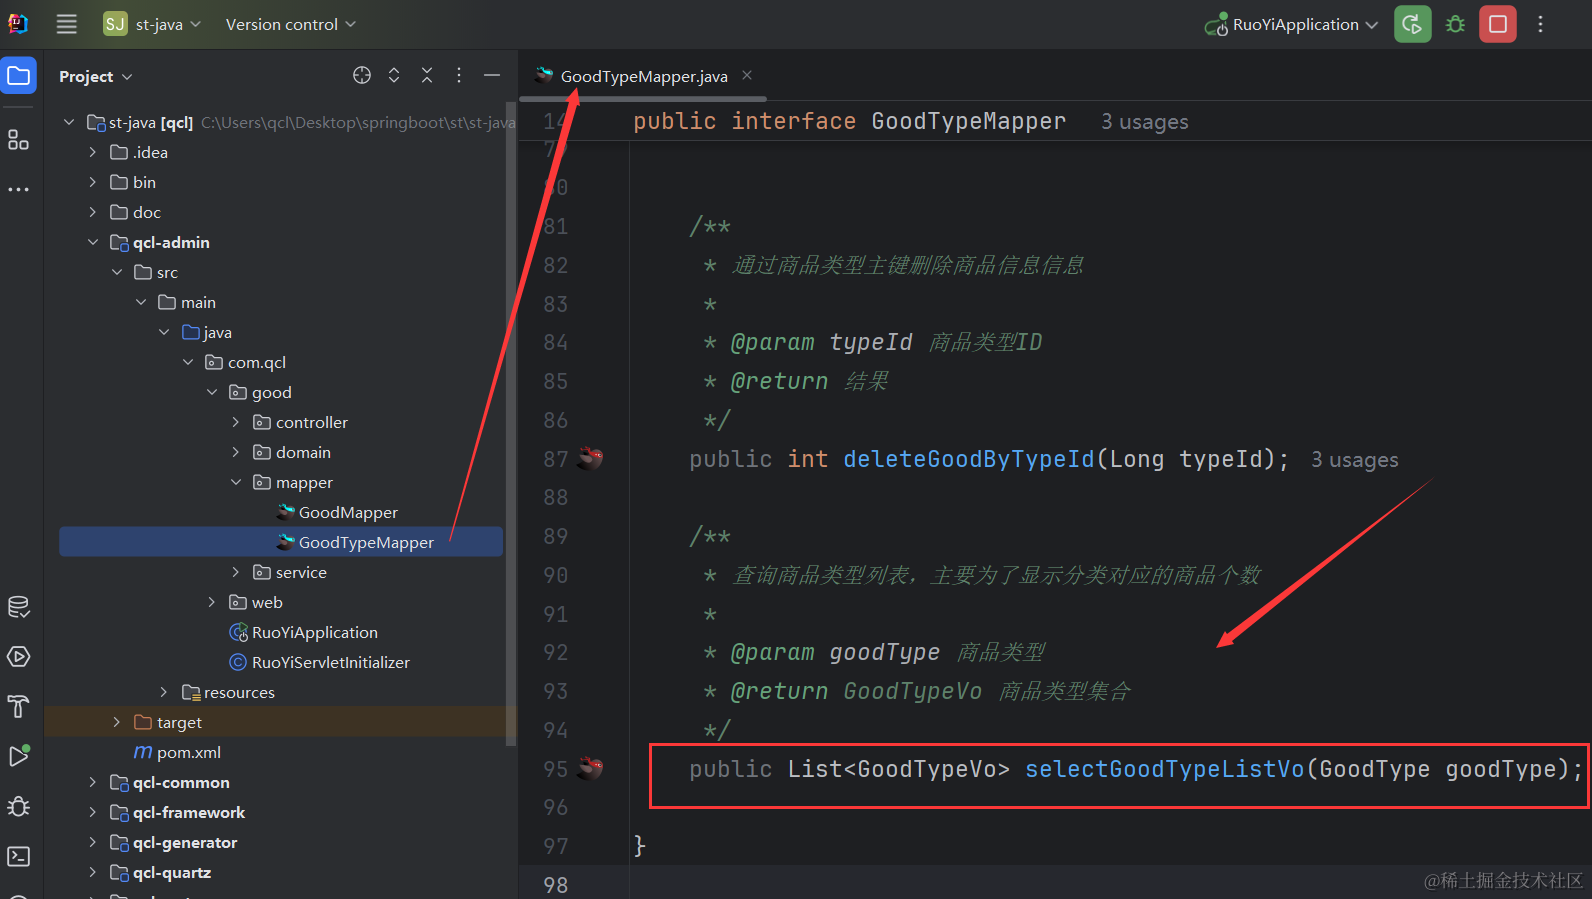Image resolution: width=1592 pixels, height=899 pixels.
Task: Collapse the mapper package folder
Action: point(236,482)
